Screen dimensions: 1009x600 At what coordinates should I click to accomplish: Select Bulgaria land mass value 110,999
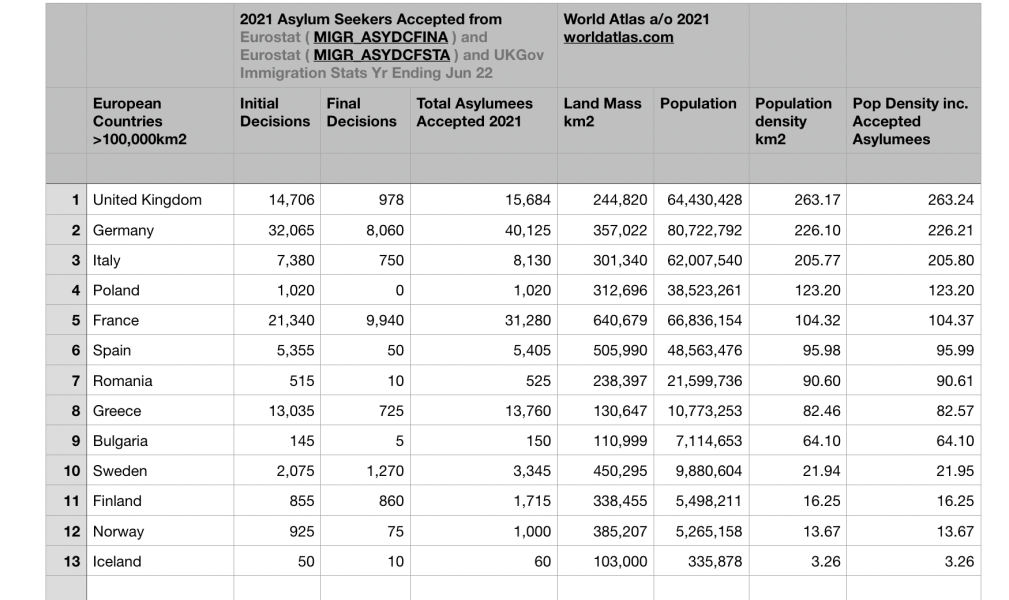606,441
